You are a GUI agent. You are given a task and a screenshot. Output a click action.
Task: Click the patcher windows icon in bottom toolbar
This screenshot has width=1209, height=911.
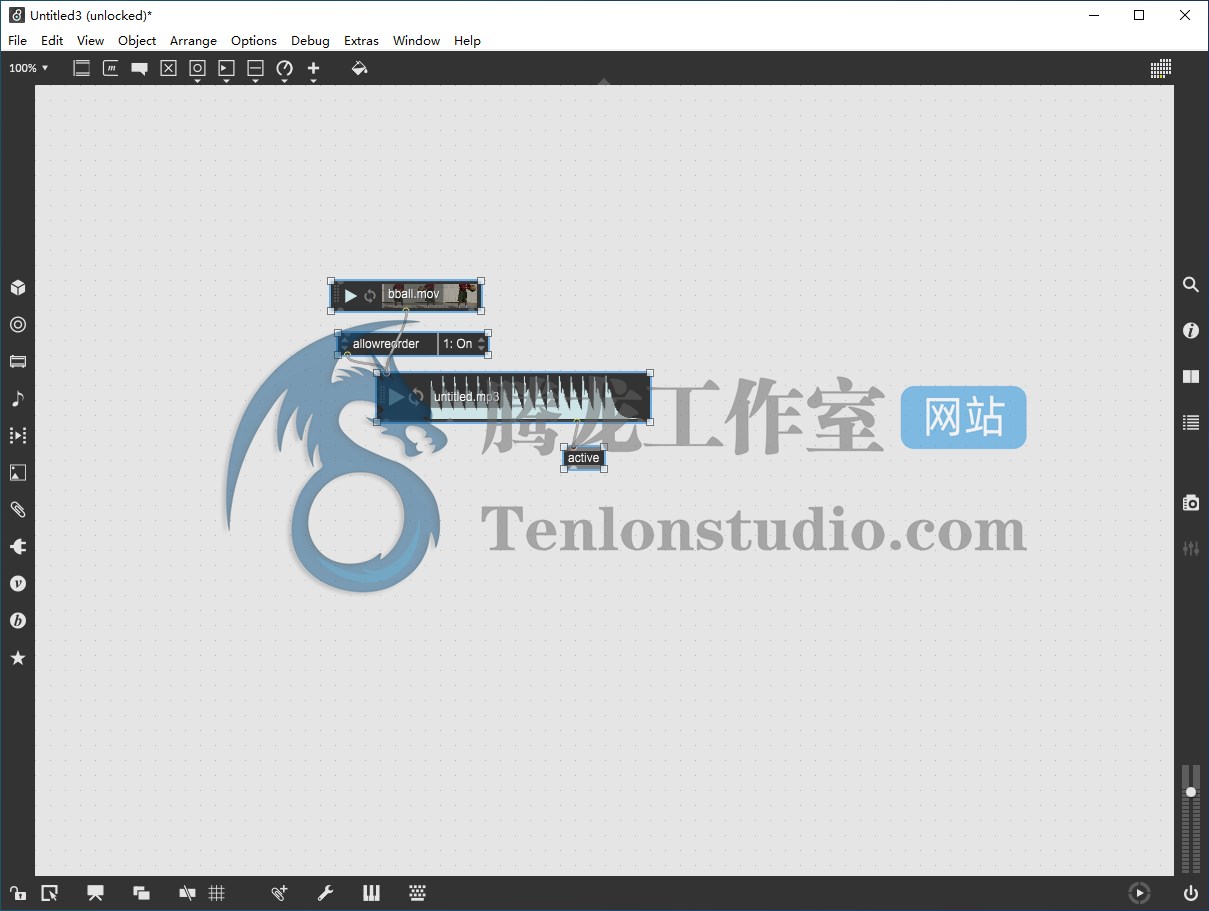pos(49,893)
